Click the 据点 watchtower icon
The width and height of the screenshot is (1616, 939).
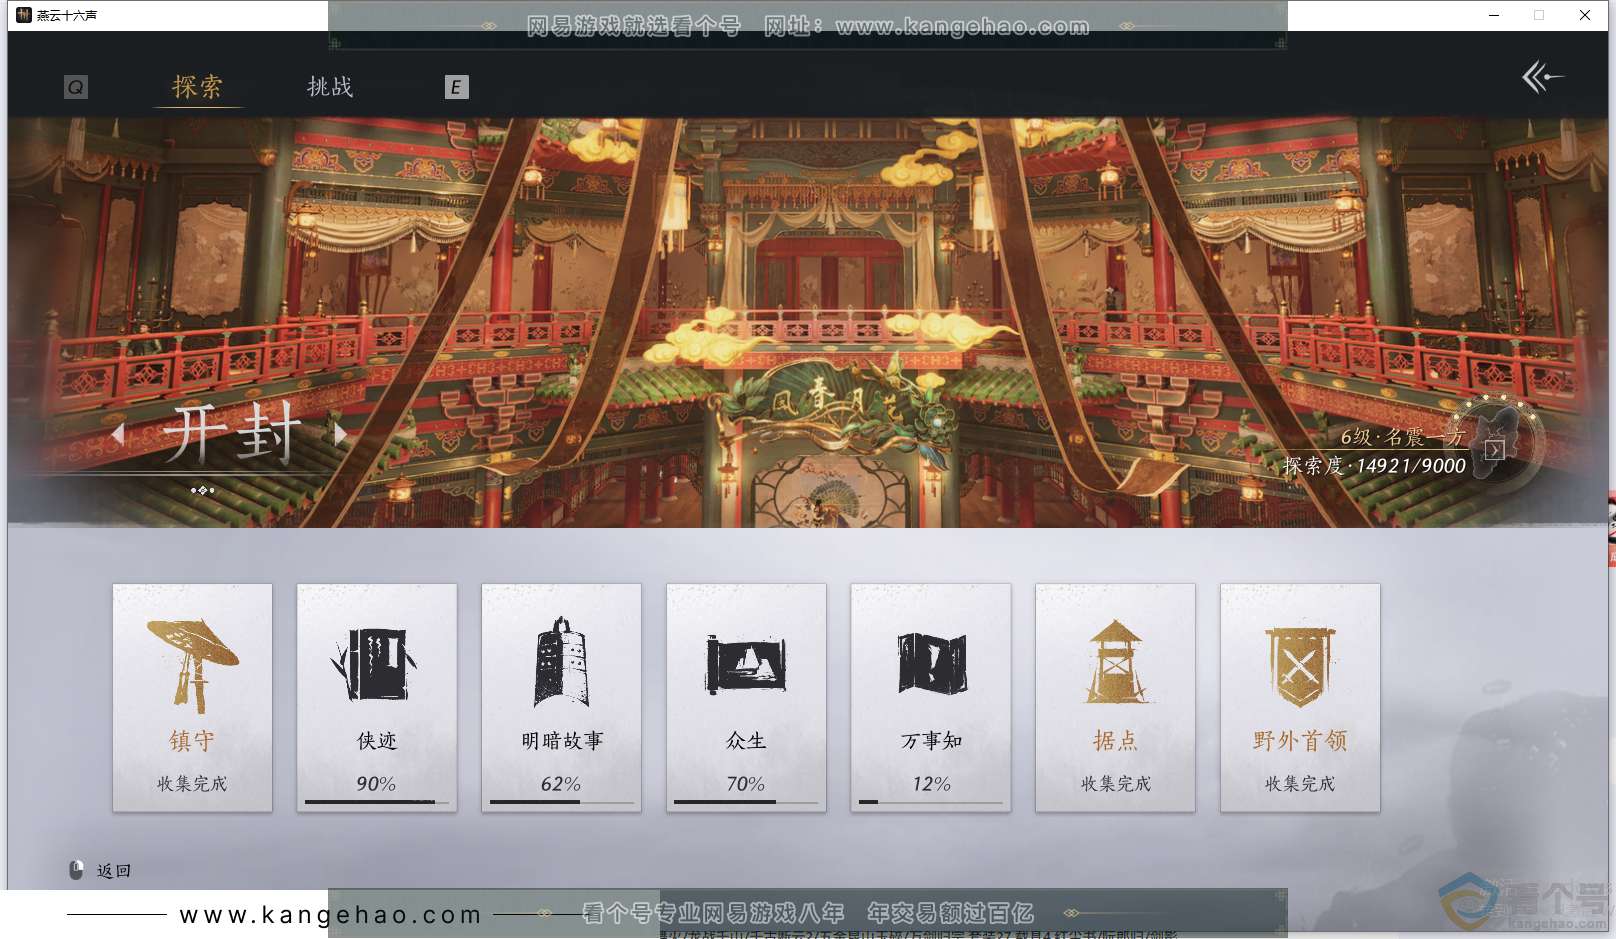point(1115,662)
